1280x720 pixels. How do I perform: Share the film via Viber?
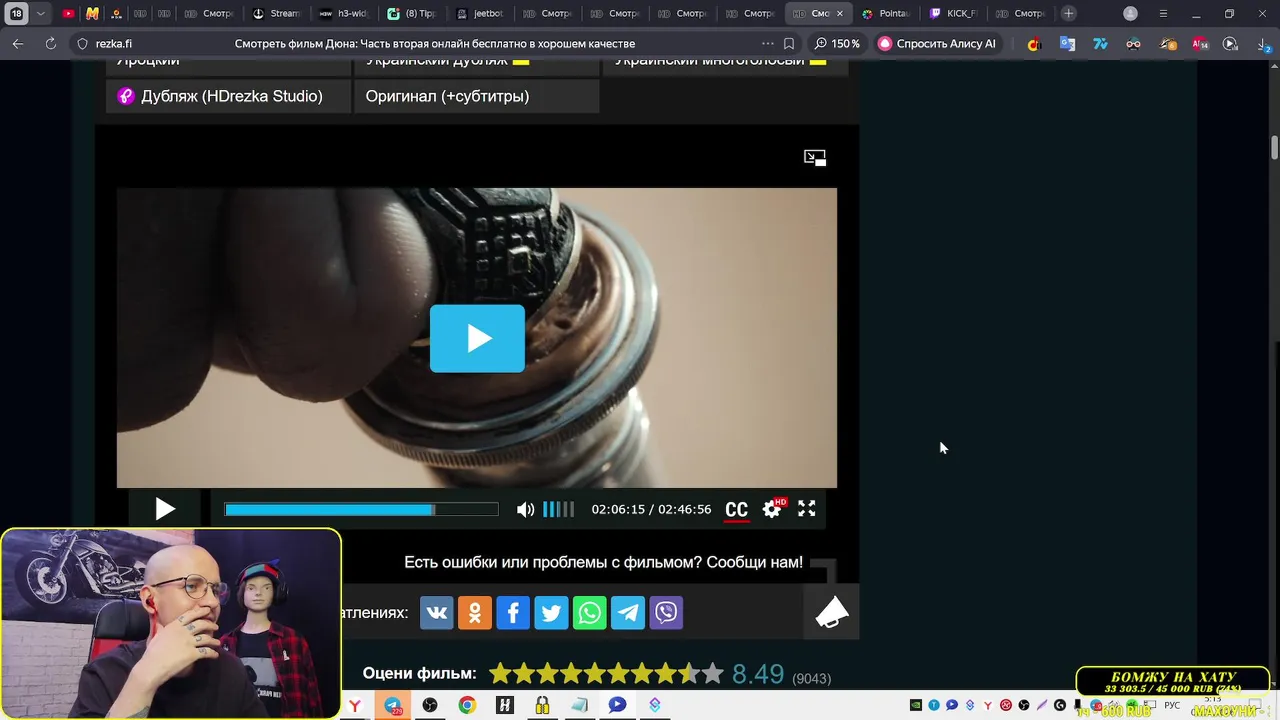666,612
